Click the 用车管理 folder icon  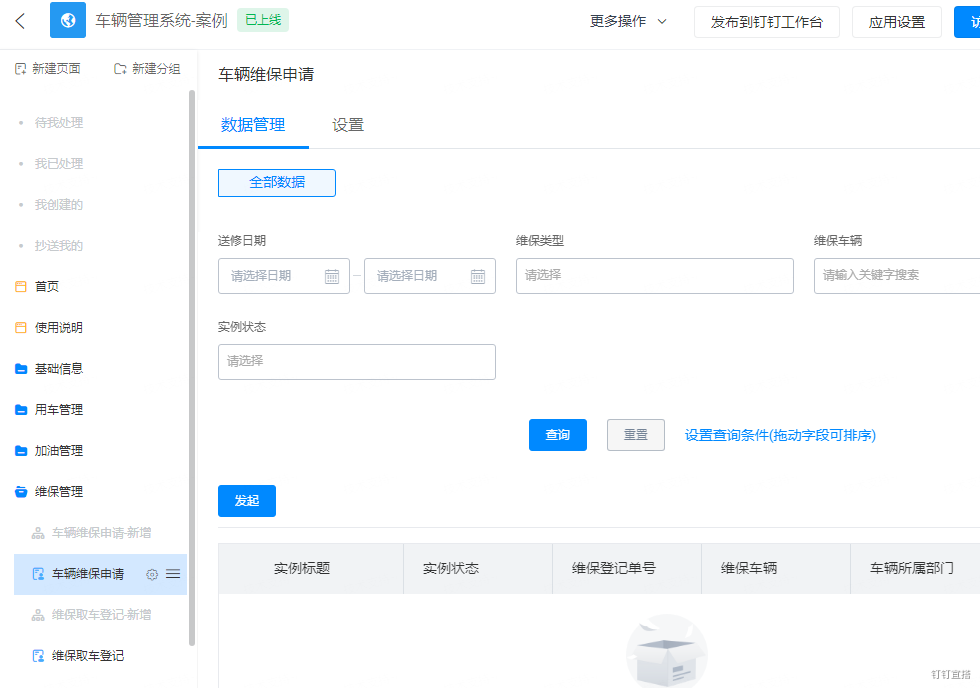[x=21, y=410]
